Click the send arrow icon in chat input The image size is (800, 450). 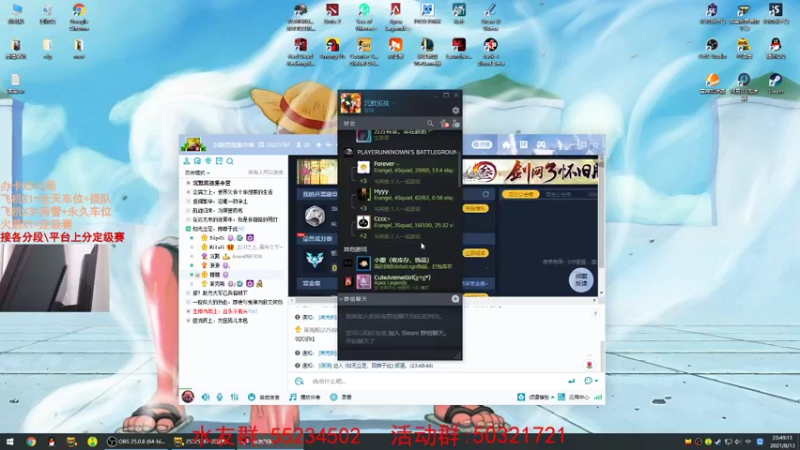pyautogui.click(x=571, y=381)
